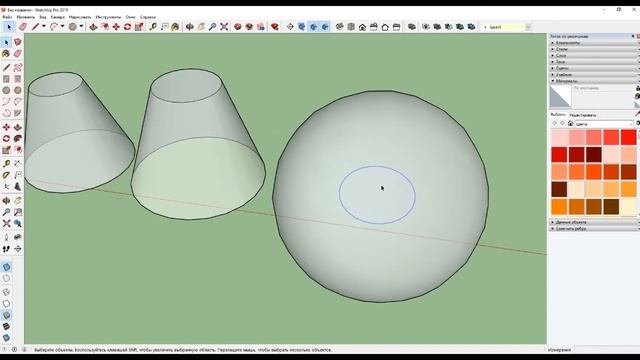Switch to the Выбрать materials tab
The width and height of the screenshot is (640, 360).
558,115
